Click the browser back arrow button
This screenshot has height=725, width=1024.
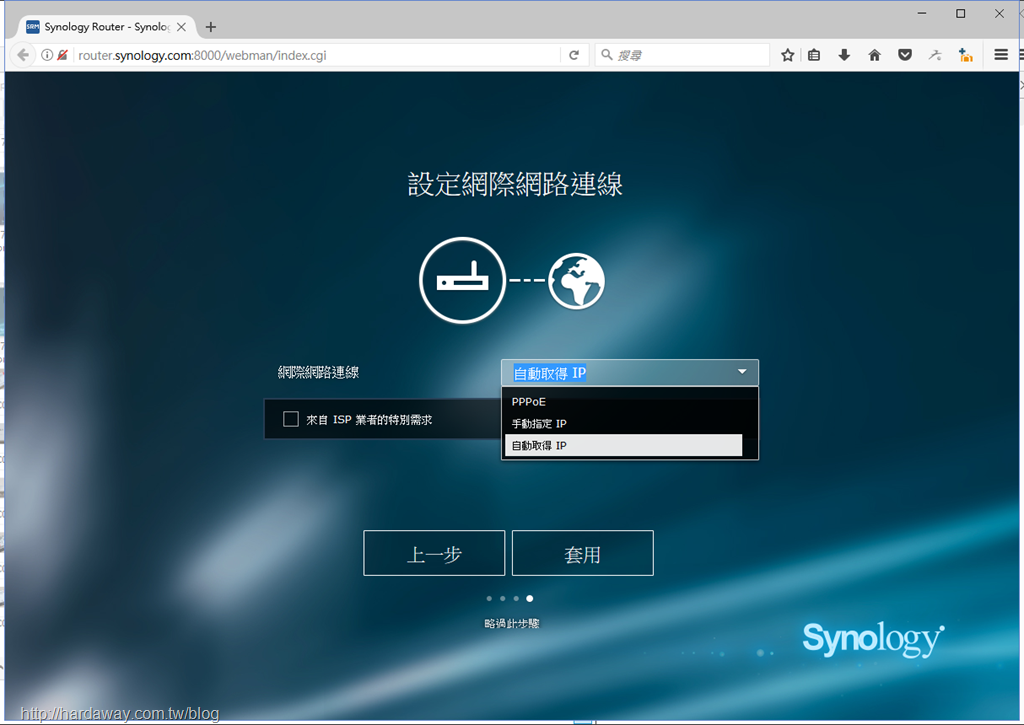[x=23, y=55]
